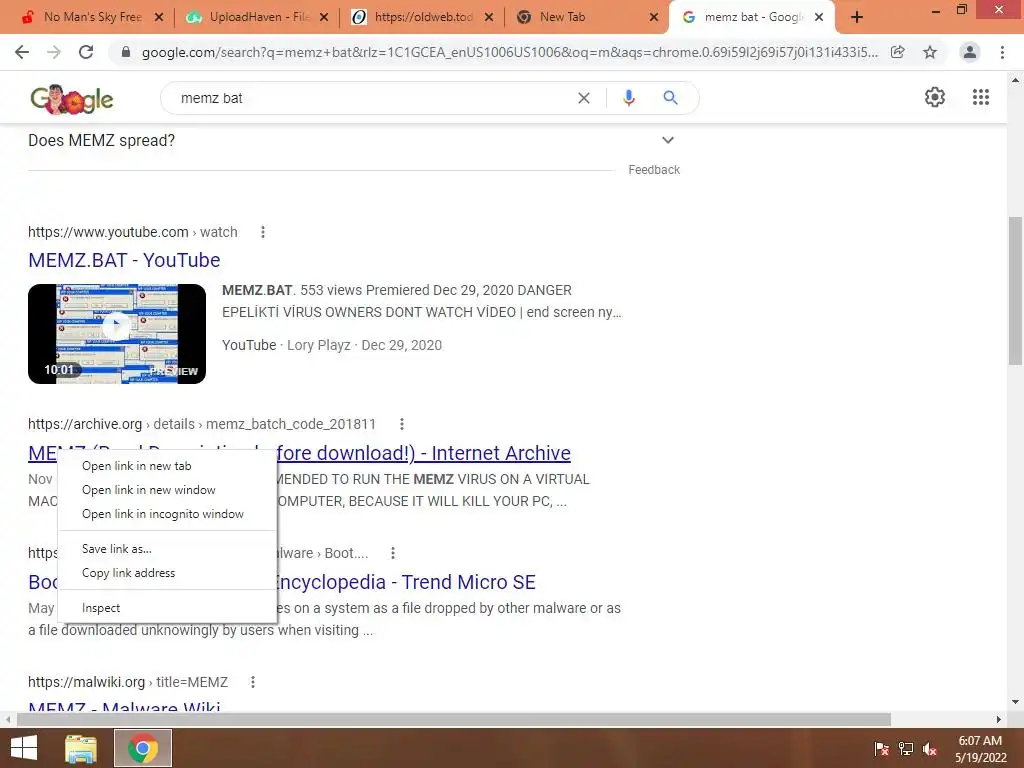Bookmark this page with the star icon
Viewport: 1024px width, 768px height.
click(x=930, y=52)
